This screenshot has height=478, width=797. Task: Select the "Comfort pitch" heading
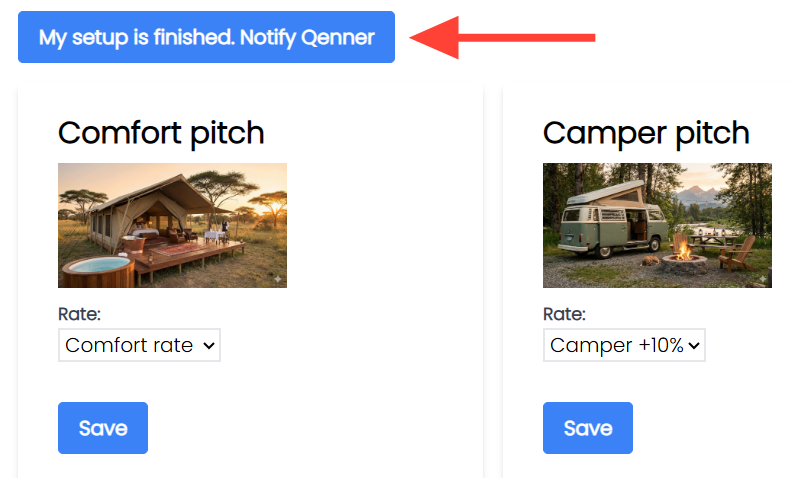[x=161, y=132]
